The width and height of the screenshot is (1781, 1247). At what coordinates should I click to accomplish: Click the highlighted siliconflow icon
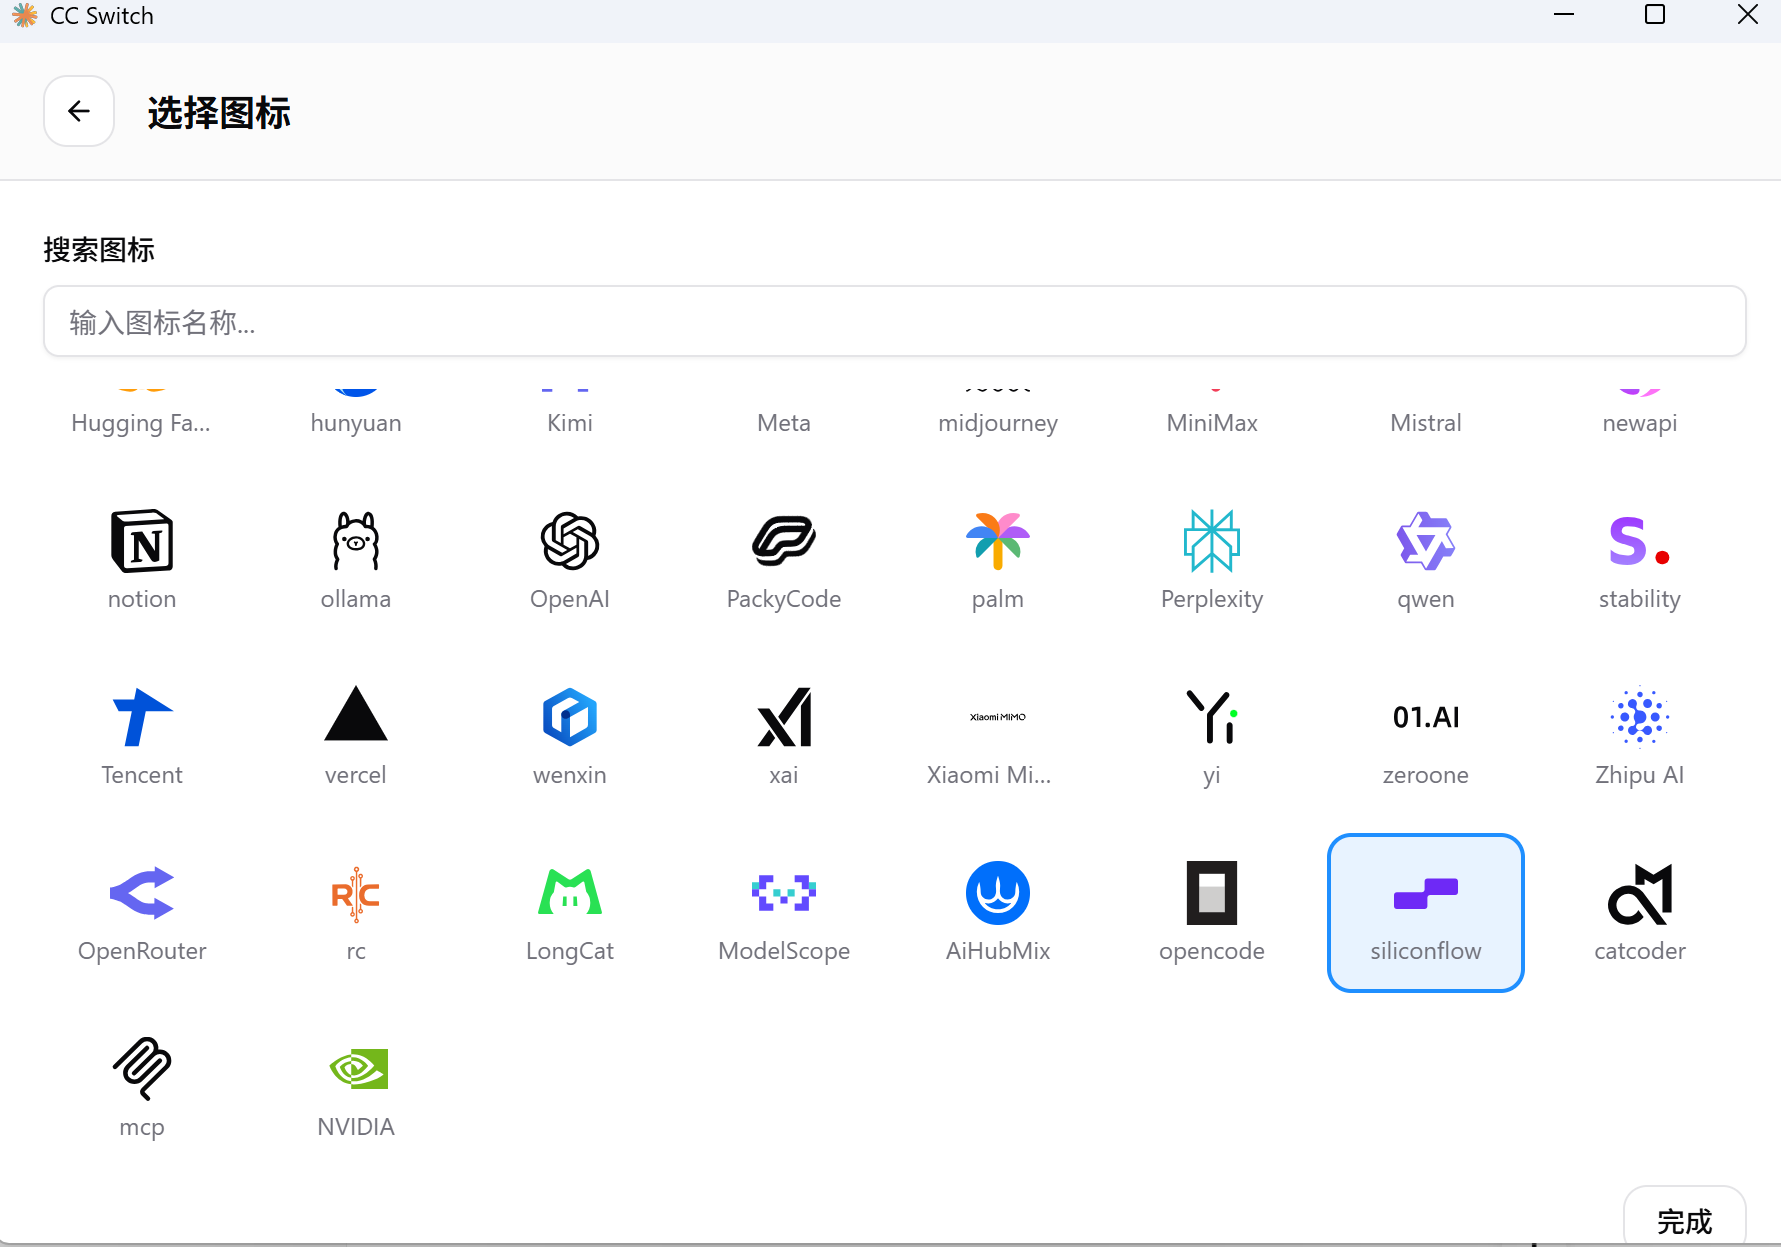[x=1426, y=913]
